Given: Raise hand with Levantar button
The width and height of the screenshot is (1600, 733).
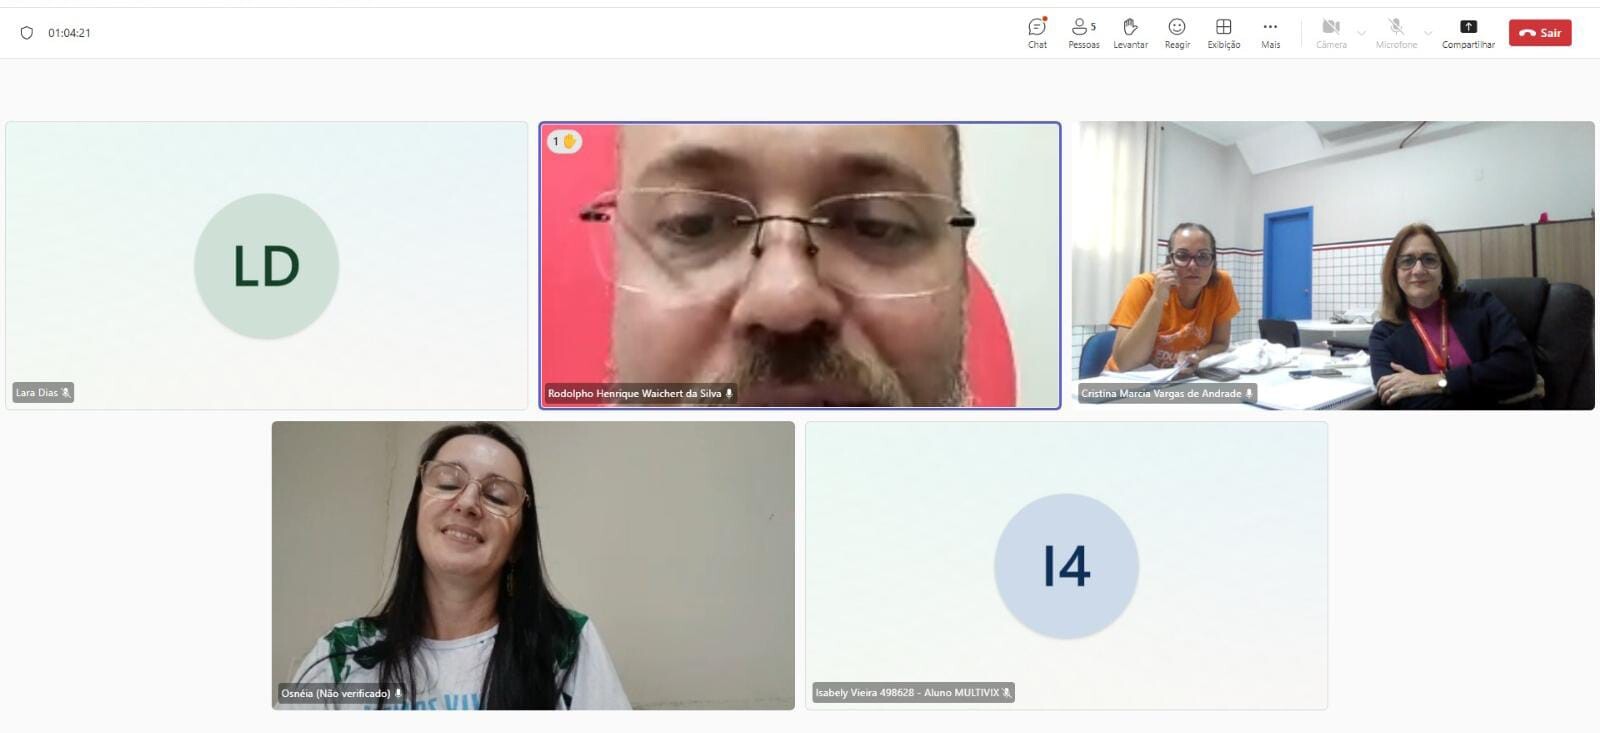Looking at the screenshot, I should [x=1130, y=33].
